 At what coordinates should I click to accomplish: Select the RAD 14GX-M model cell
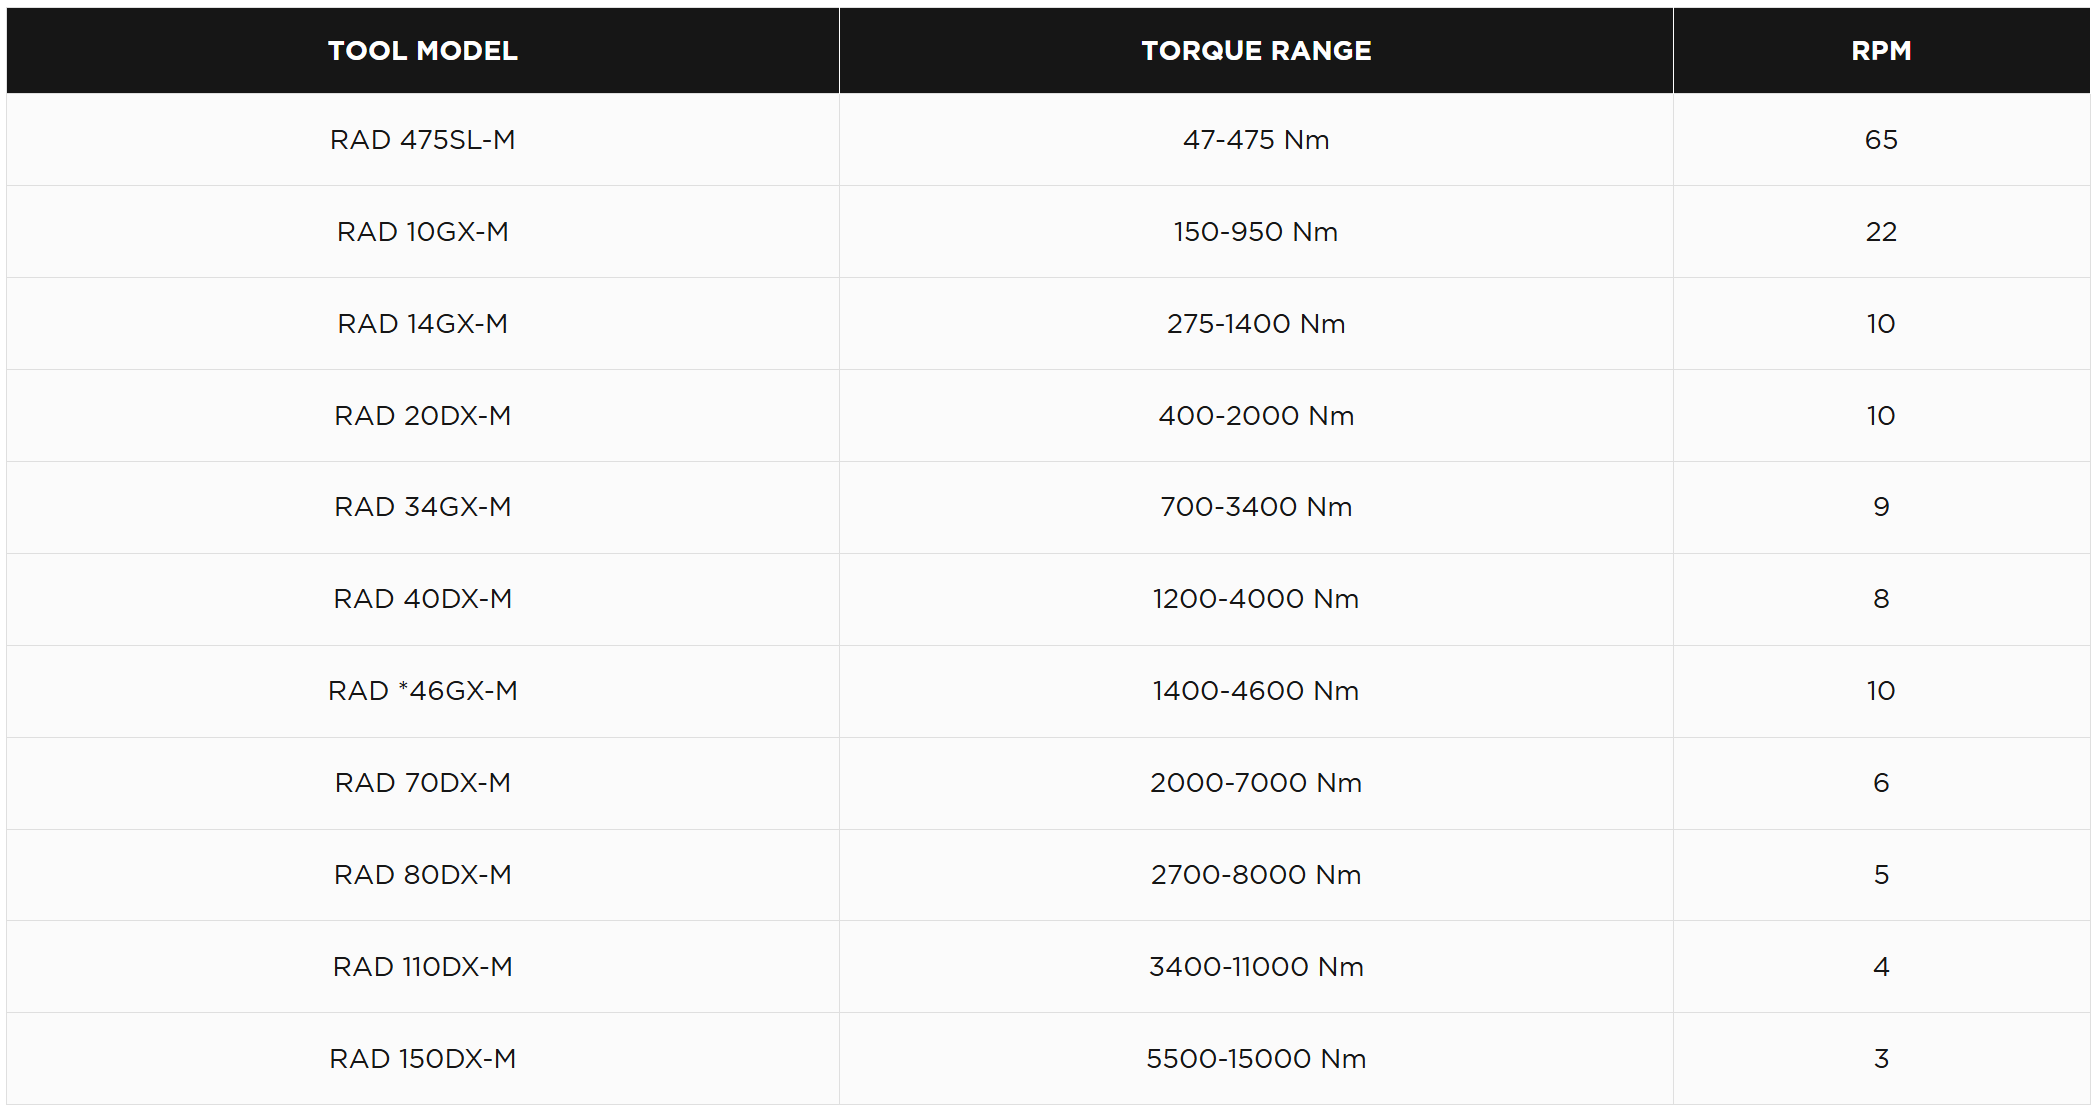coord(423,324)
